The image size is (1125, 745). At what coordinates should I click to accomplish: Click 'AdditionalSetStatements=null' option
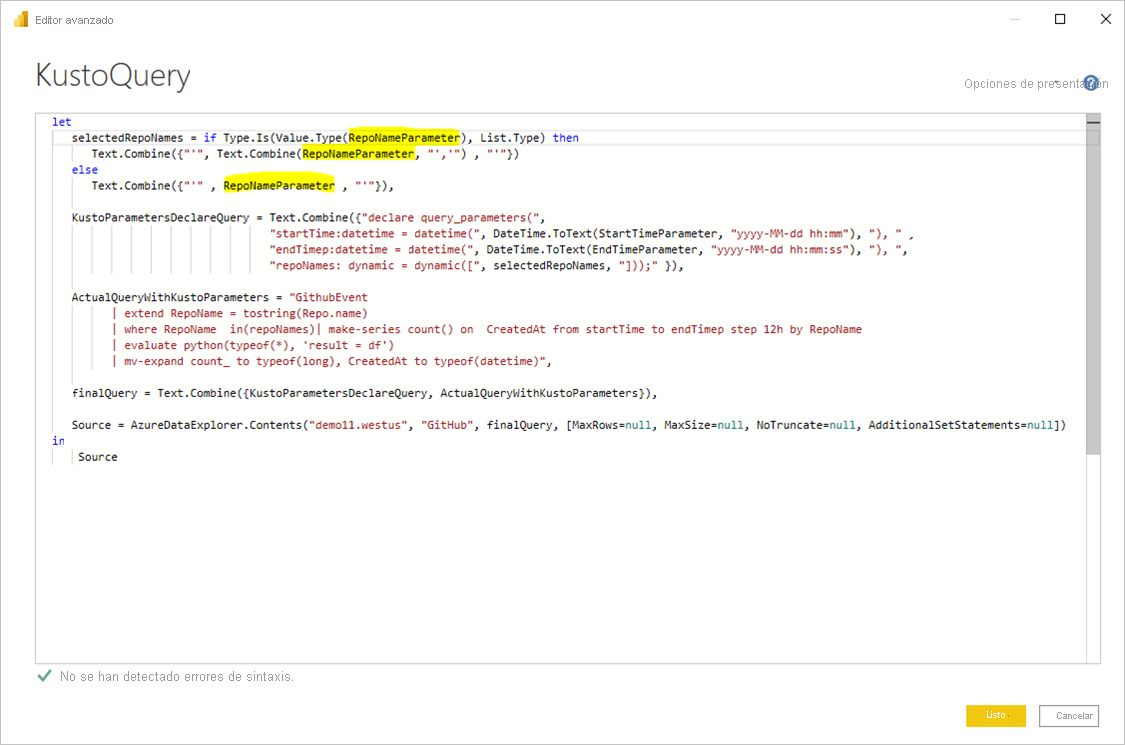tap(961, 425)
